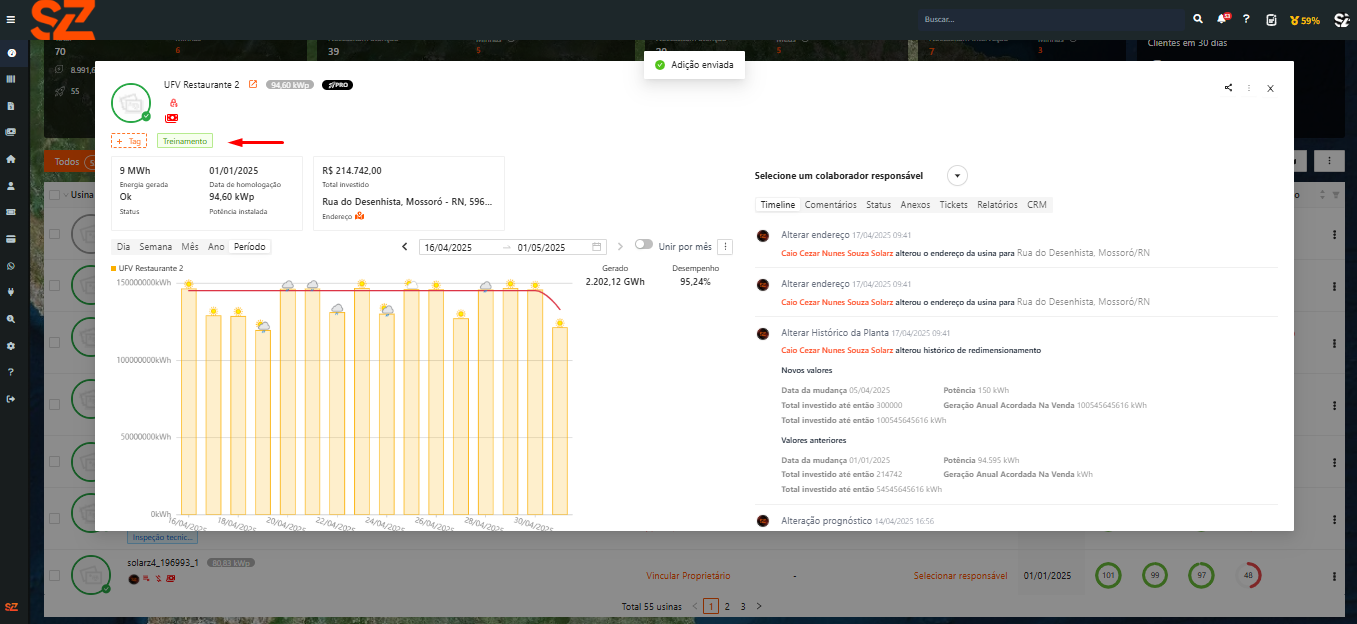Click the top bar help question mark
Viewport: 1357px width, 624px height.
click(x=1245, y=19)
